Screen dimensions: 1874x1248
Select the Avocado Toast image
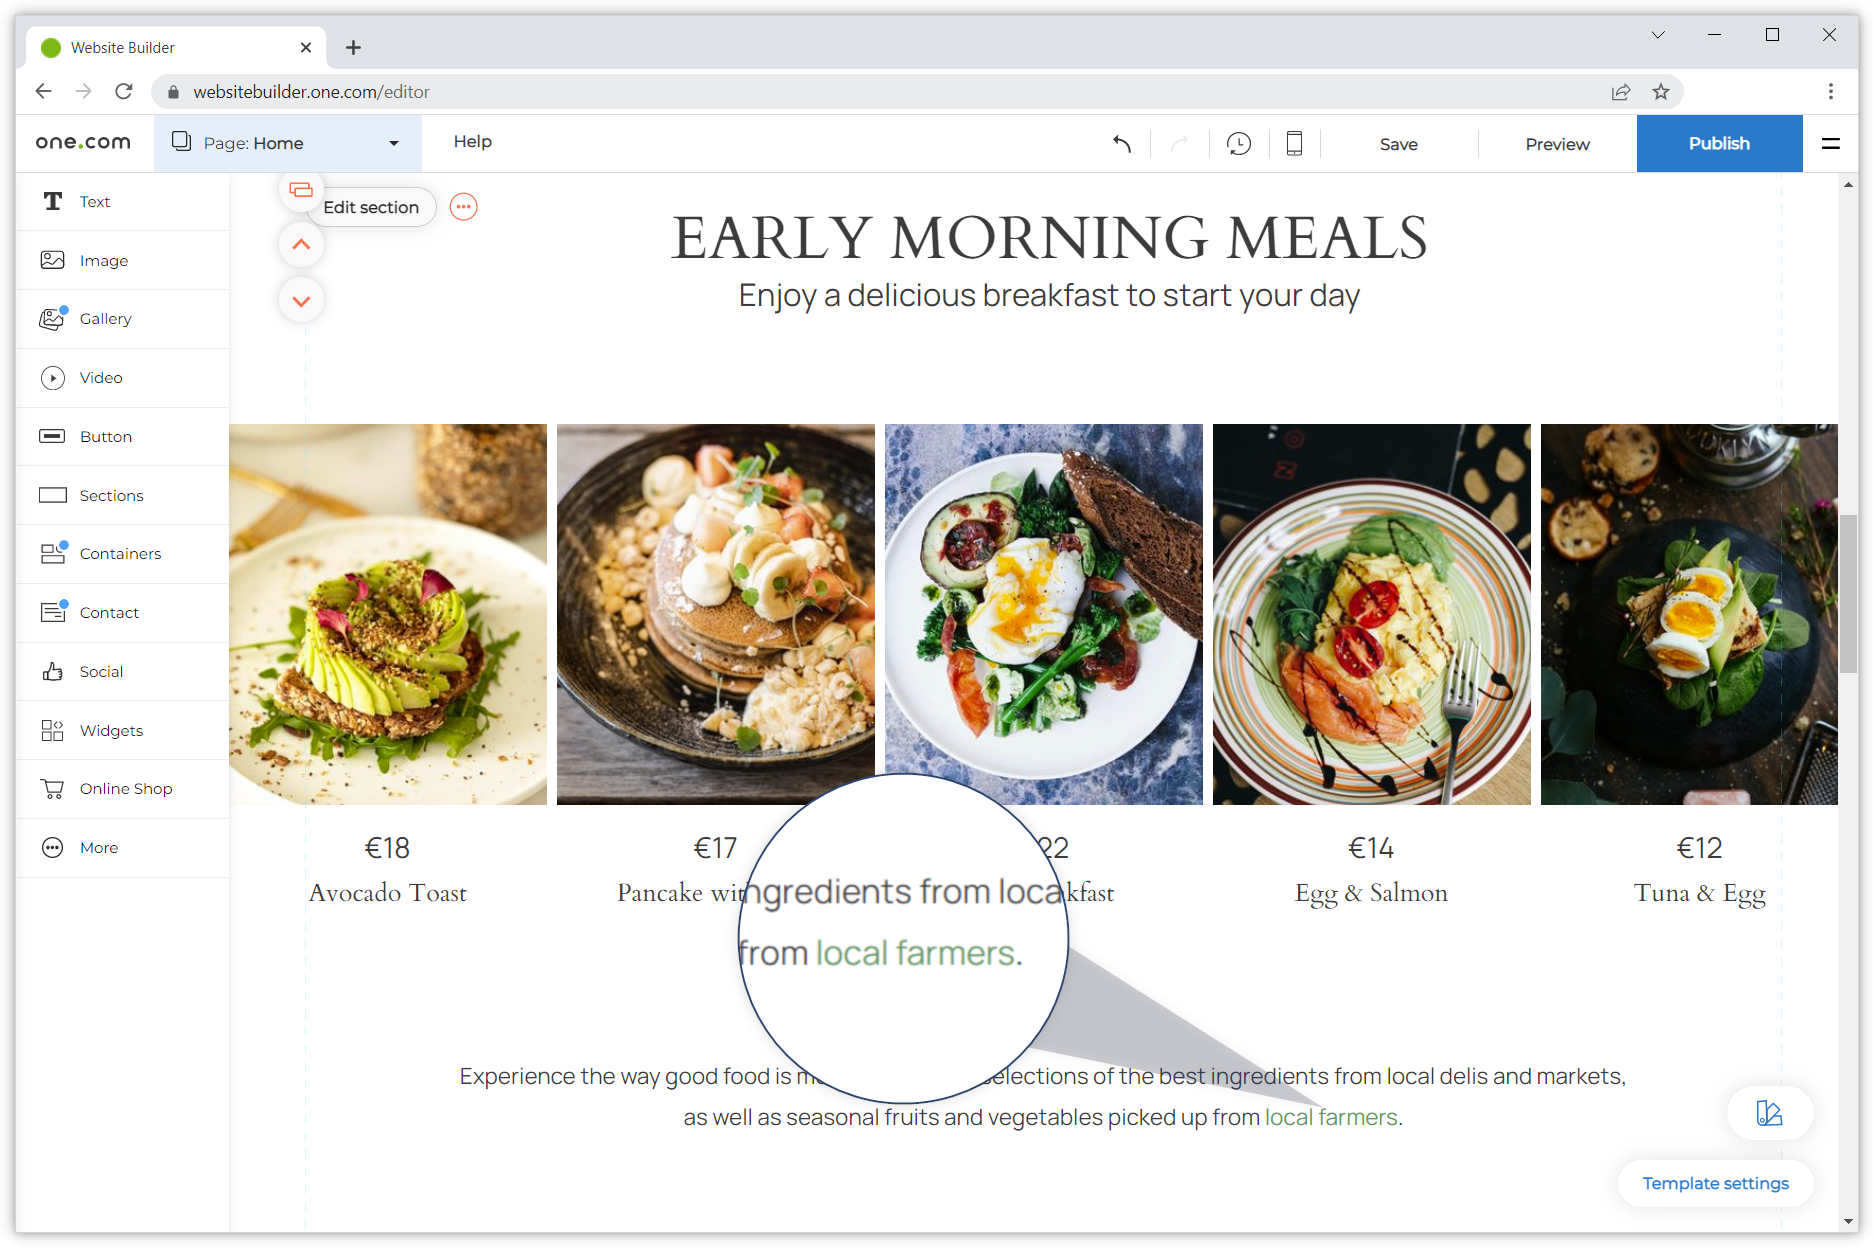point(388,614)
